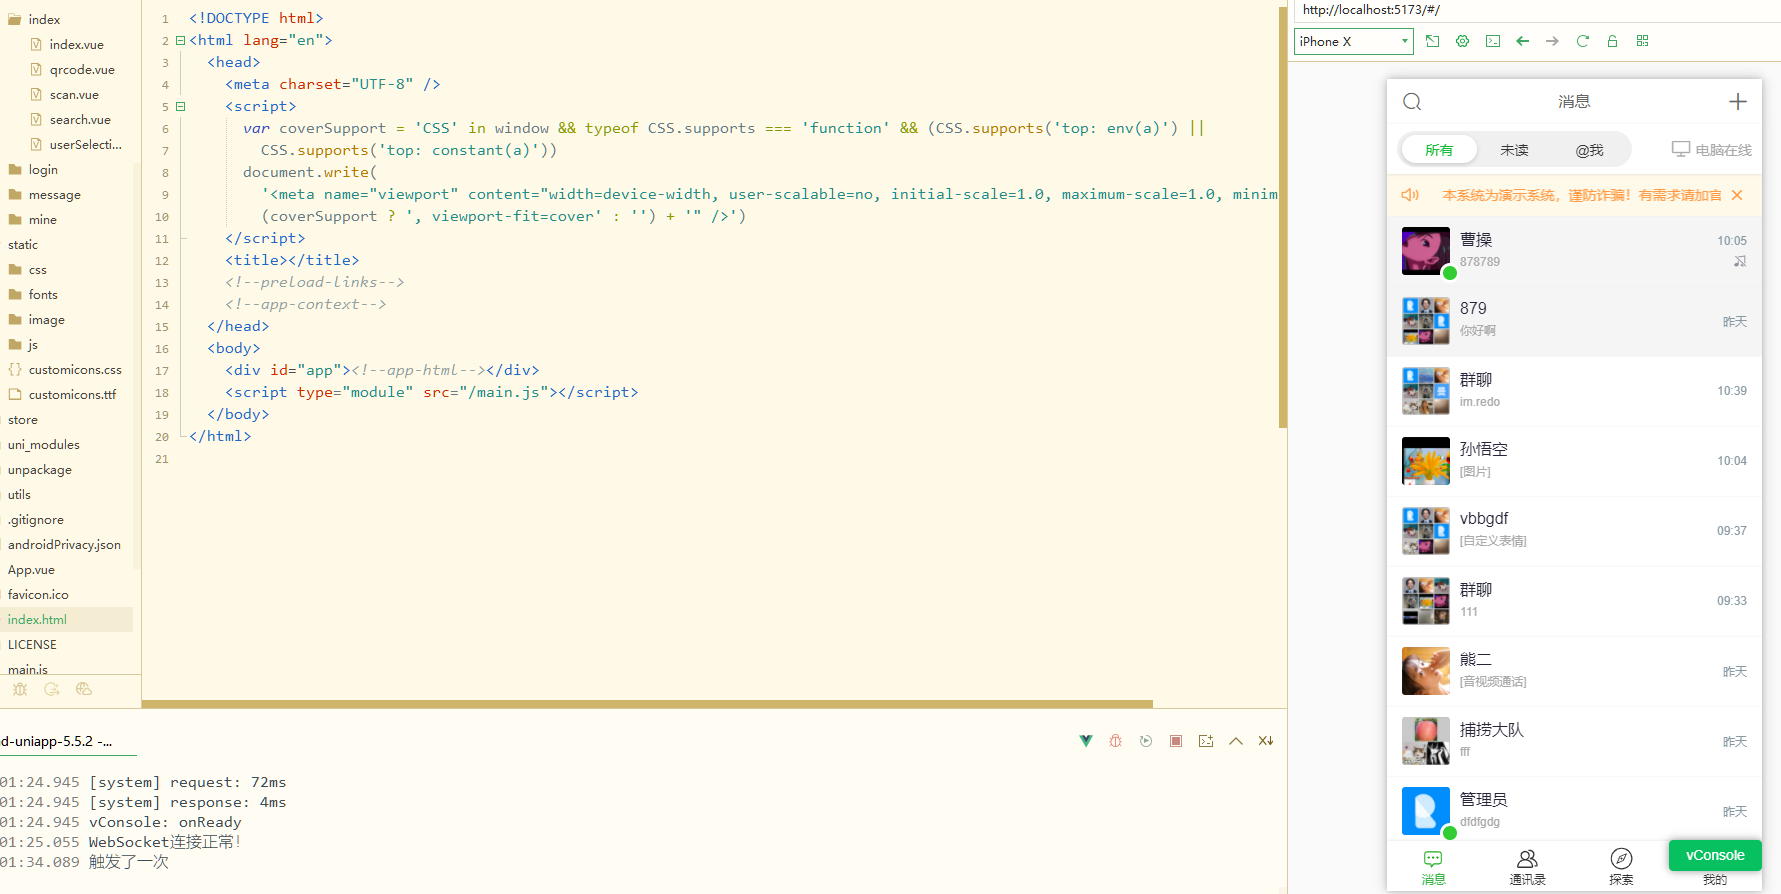Toggle the browser lock icon
This screenshot has height=894, width=1781.
[1612, 41]
